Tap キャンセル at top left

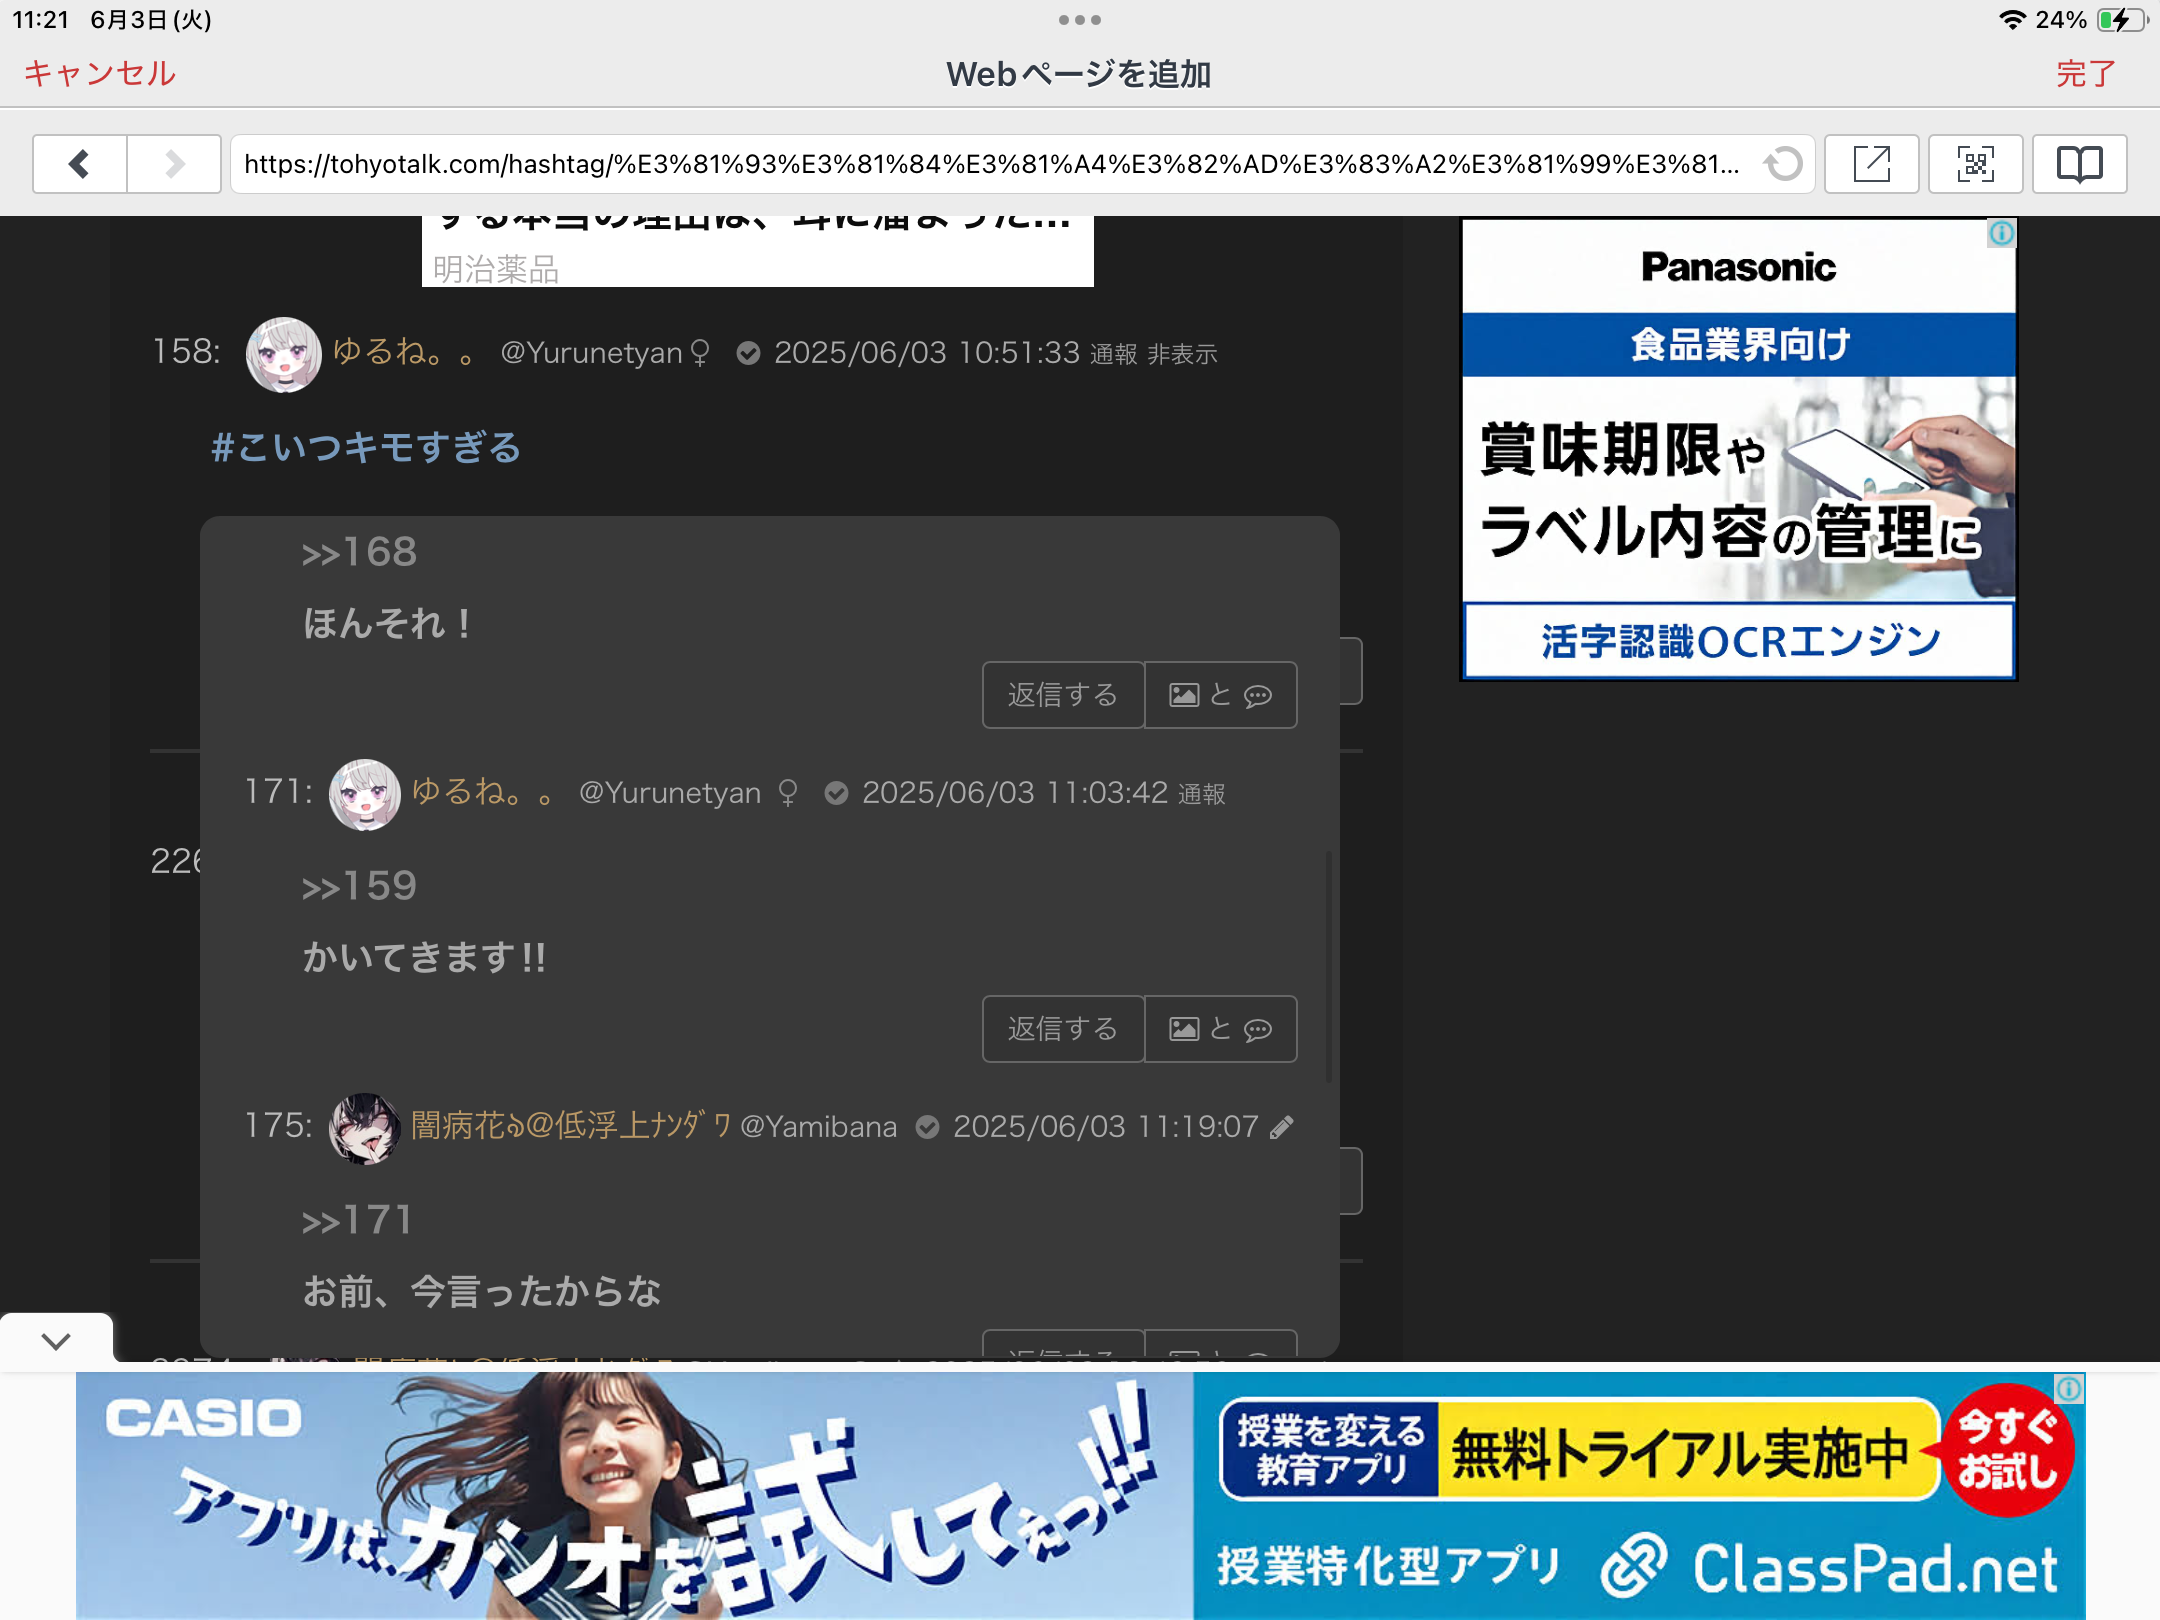[x=99, y=74]
